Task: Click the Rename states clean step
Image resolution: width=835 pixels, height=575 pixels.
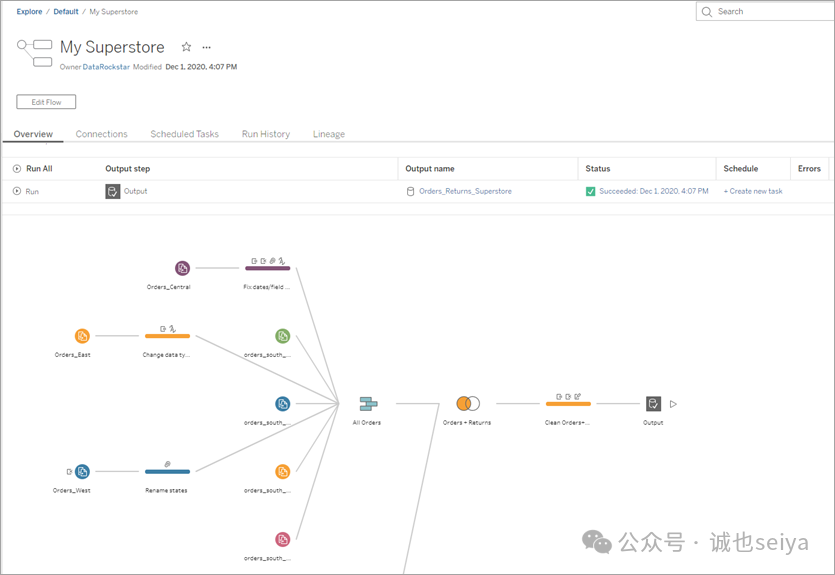Action: pos(167,472)
